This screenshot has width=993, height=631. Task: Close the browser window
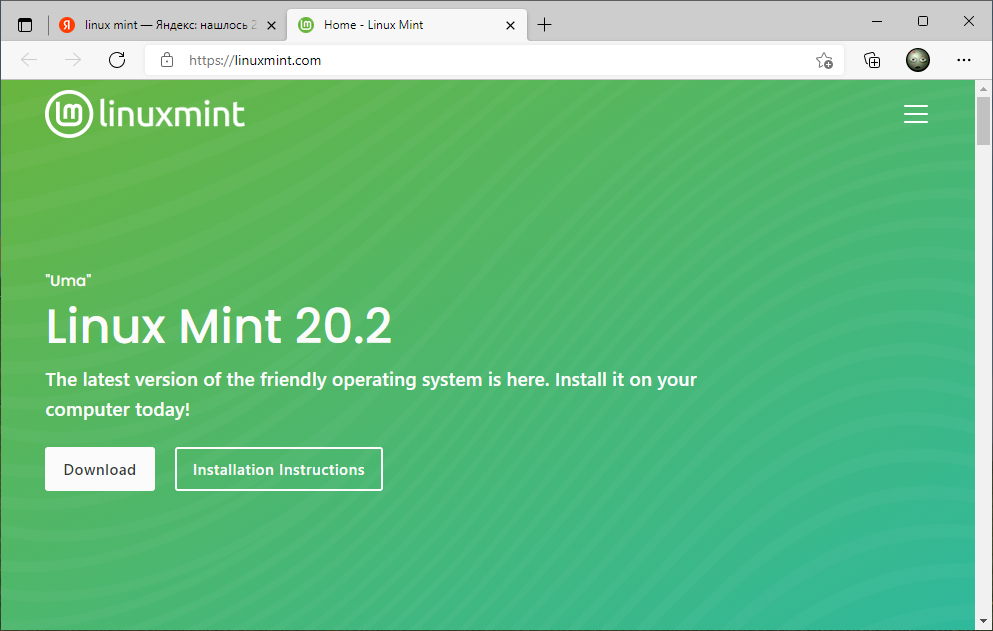(968, 22)
